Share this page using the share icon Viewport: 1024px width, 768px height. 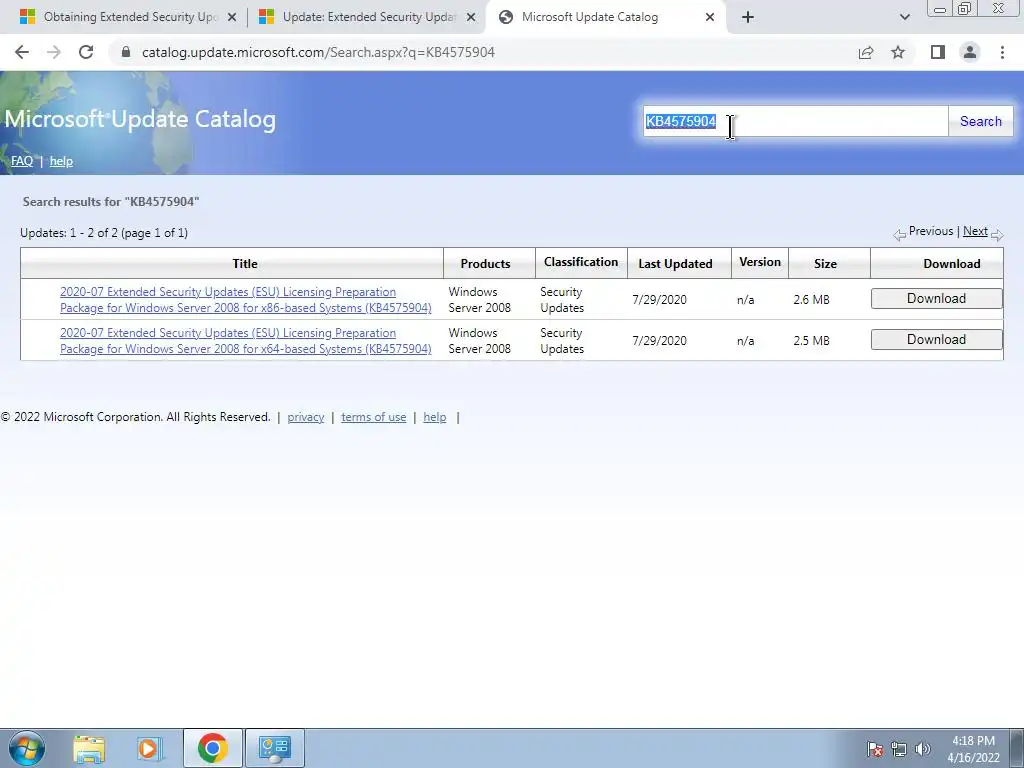click(866, 52)
